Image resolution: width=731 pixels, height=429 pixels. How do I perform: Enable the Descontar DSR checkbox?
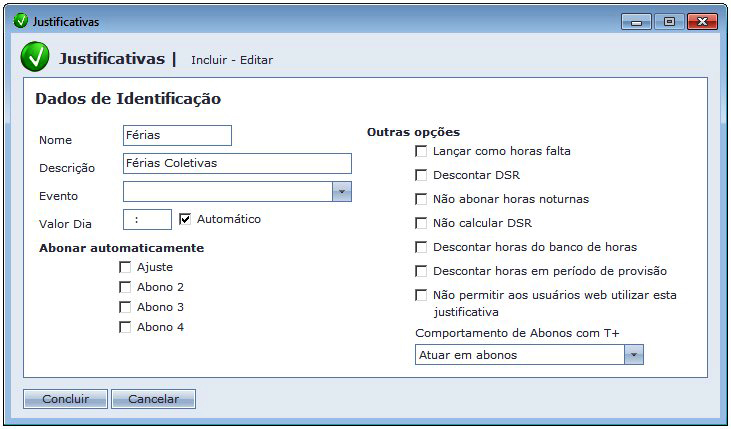point(421,175)
